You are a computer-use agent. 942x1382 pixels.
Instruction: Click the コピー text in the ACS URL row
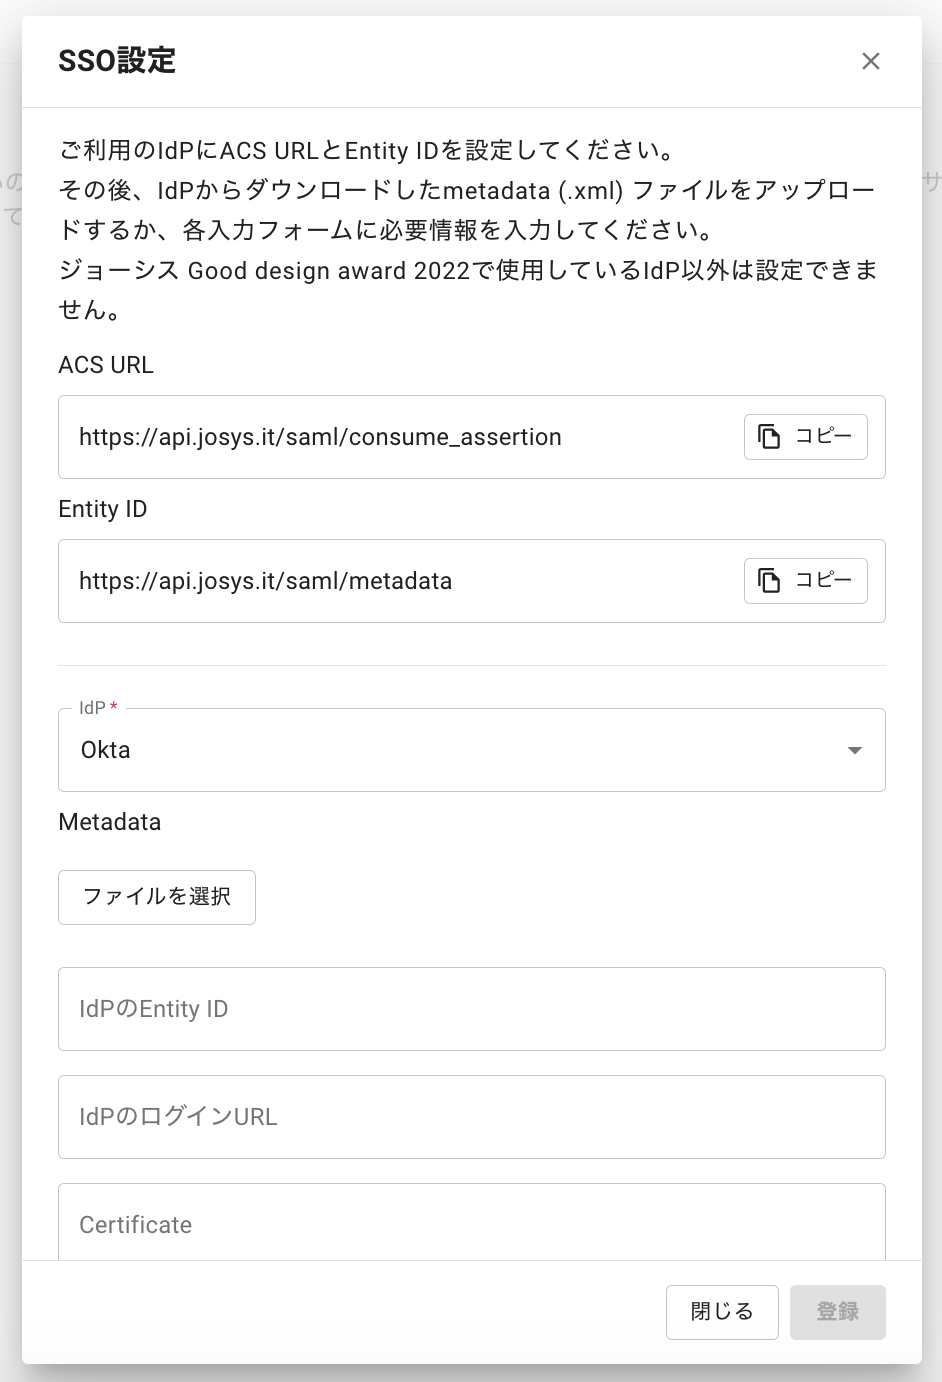click(823, 437)
